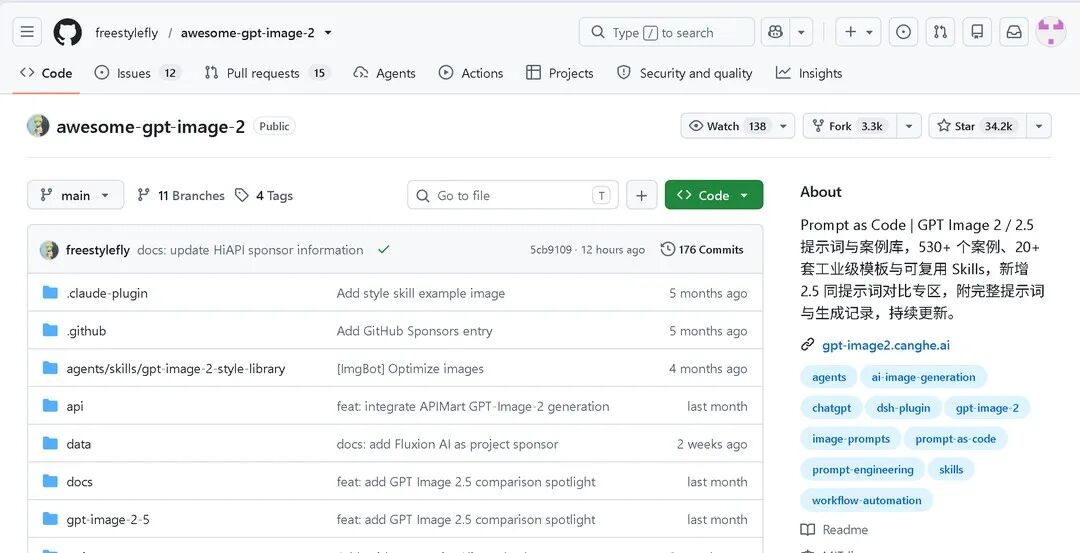Open the agents/skills/gpt-image-2-style-library folder
This screenshot has width=1080, height=553.
click(x=176, y=368)
